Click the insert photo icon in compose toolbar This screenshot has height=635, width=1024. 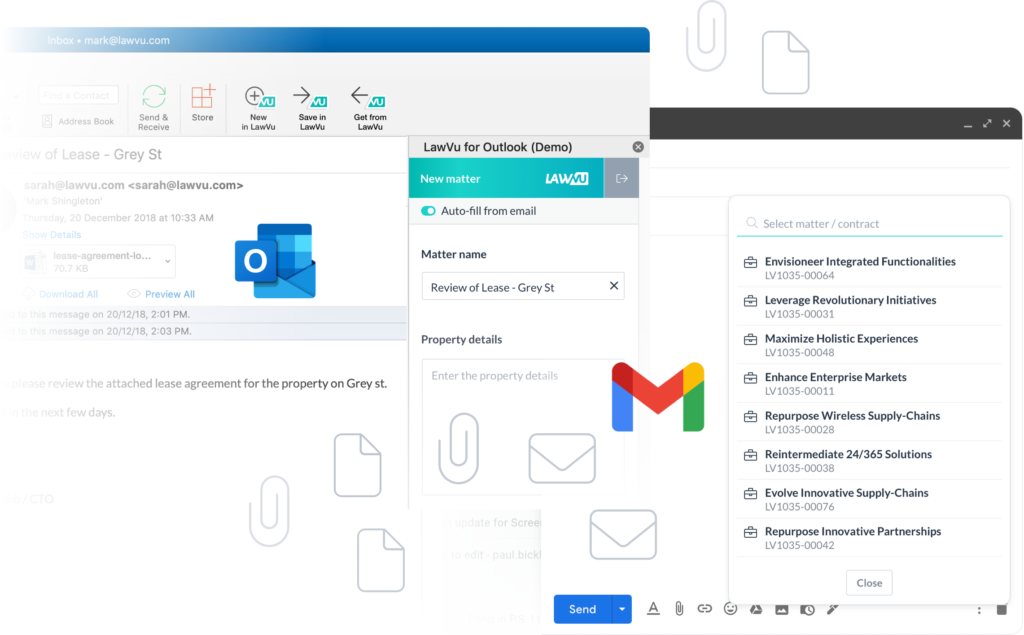click(782, 610)
